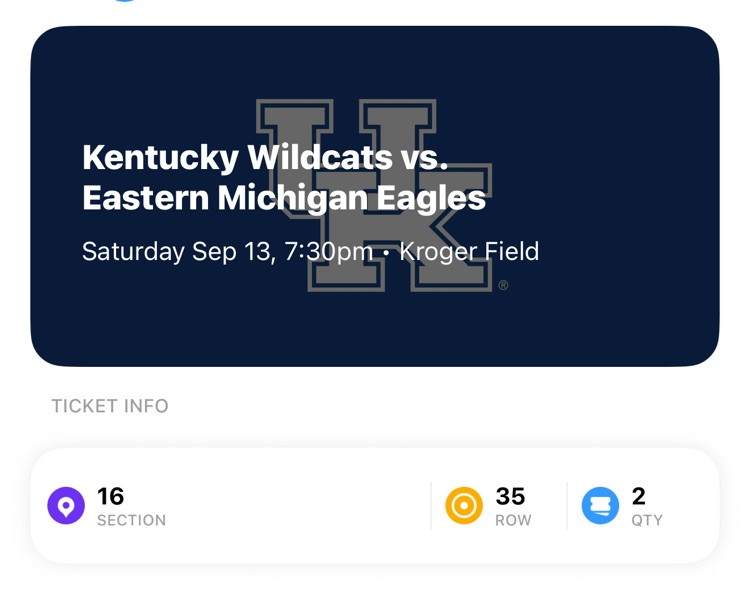Click the SECTION label
This screenshot has height=607, width=750.
click(x=132, y=520)
